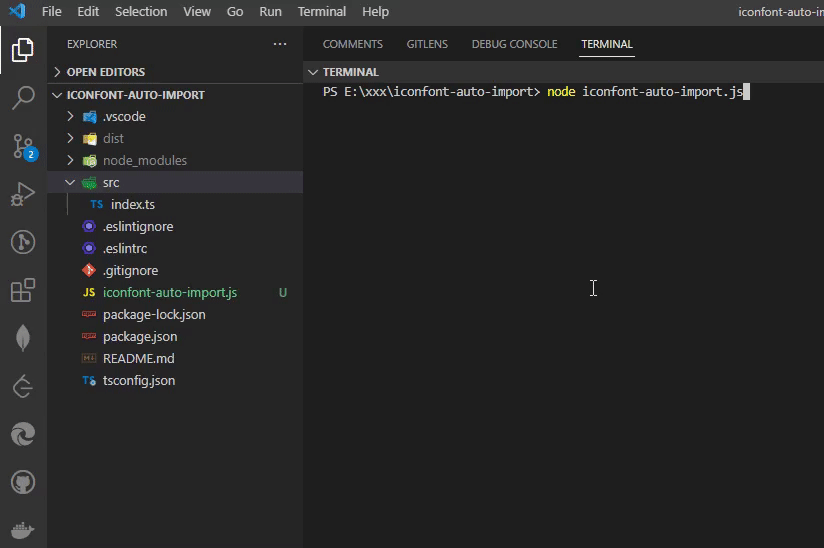Open the Terminal menu in menu bar
Screen dimensions: 824x548
click(x=321, y=12)
